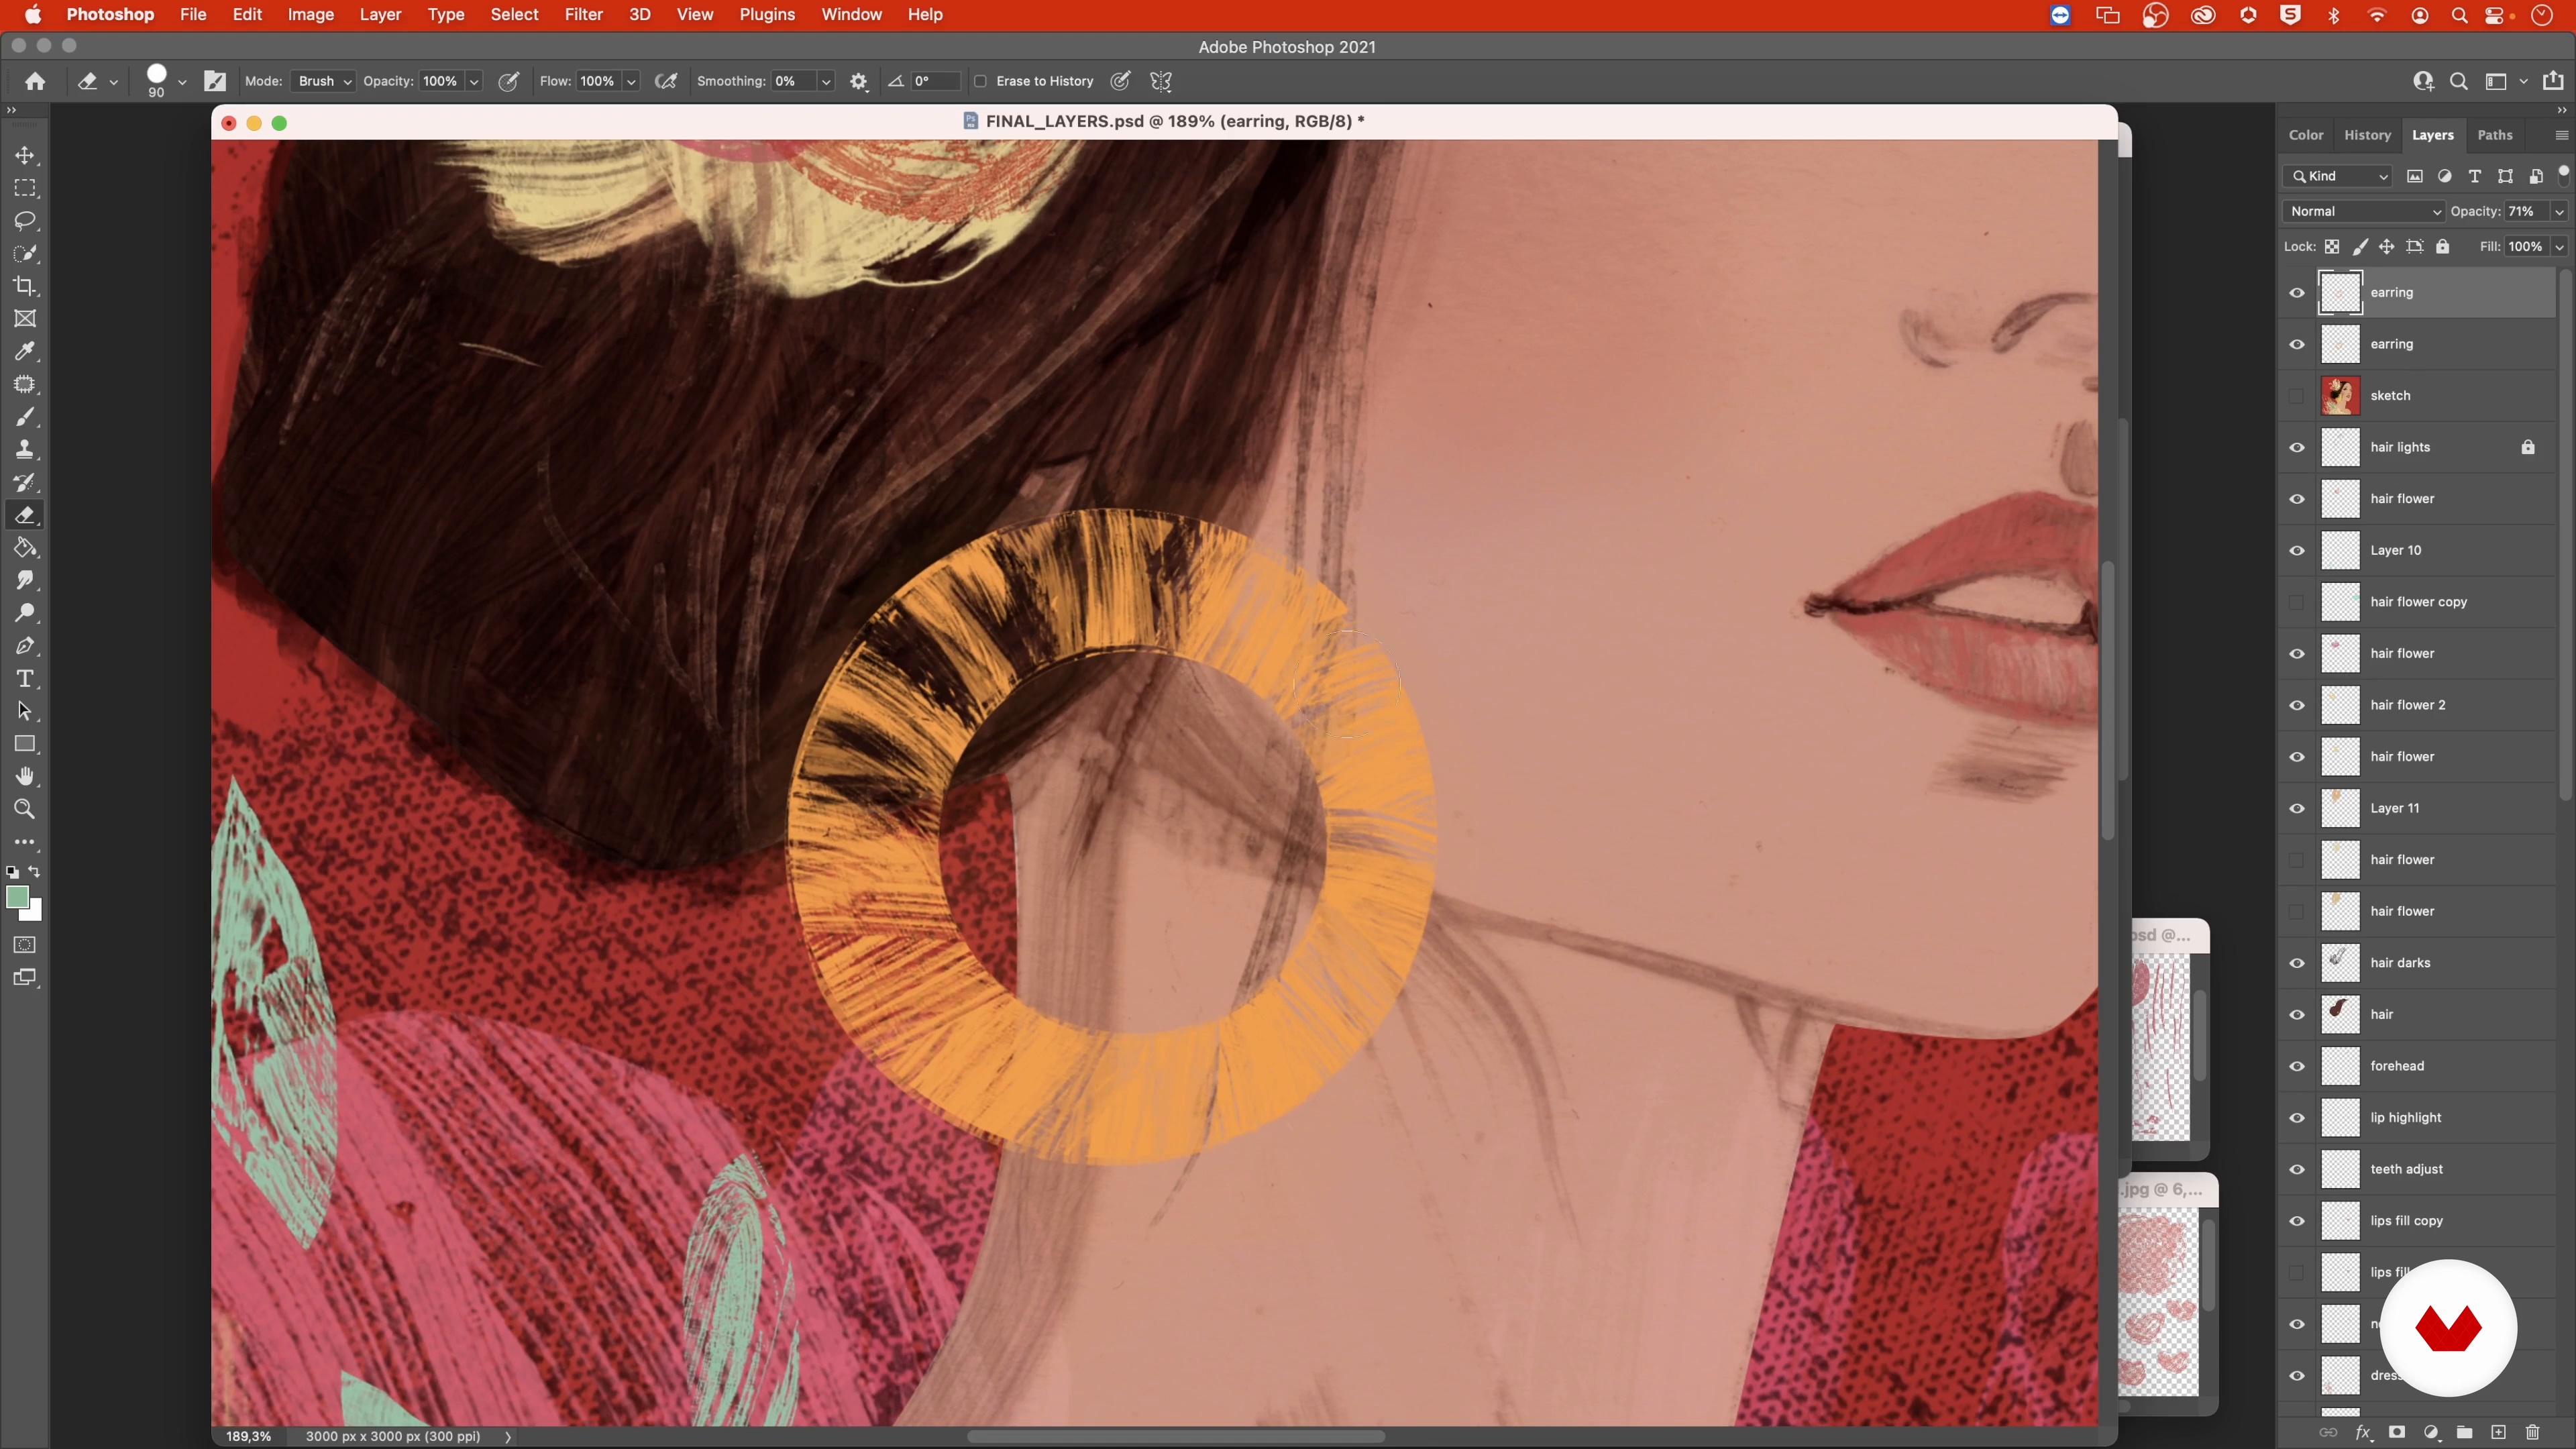Click the hair layer thumbnail

click(2340, 1014)
